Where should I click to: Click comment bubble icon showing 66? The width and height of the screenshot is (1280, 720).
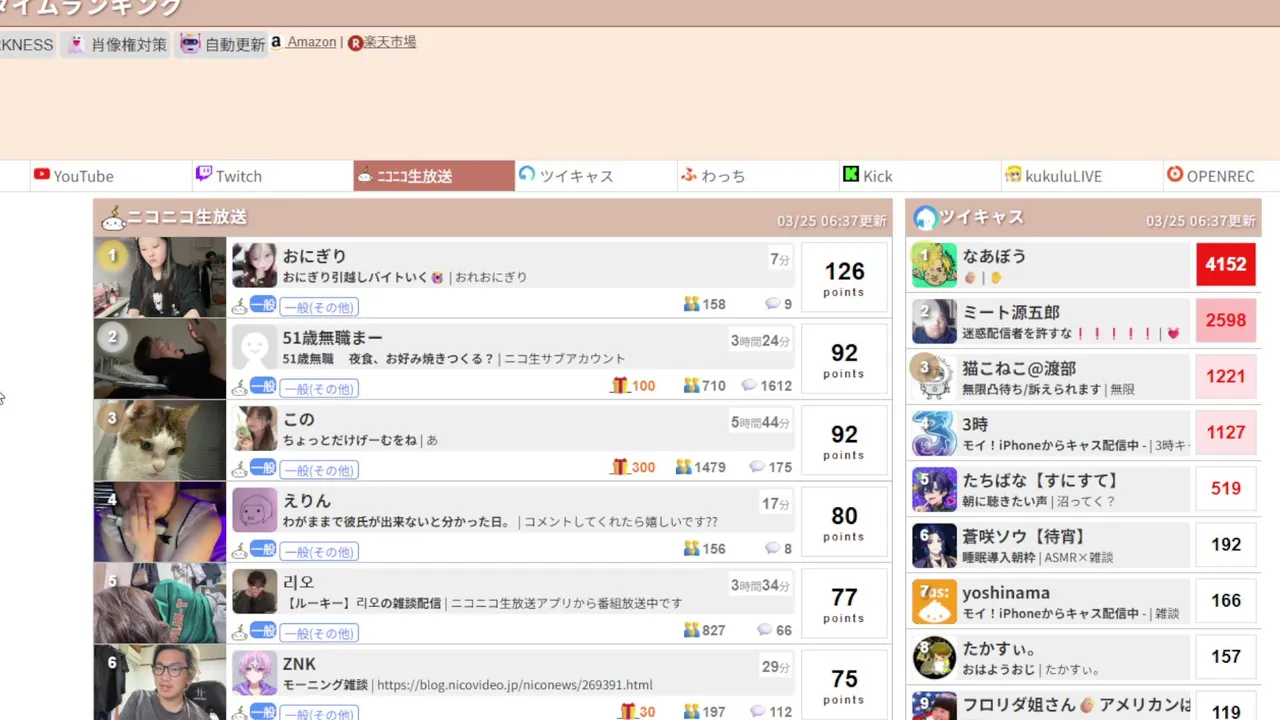(x=765, y=630)
